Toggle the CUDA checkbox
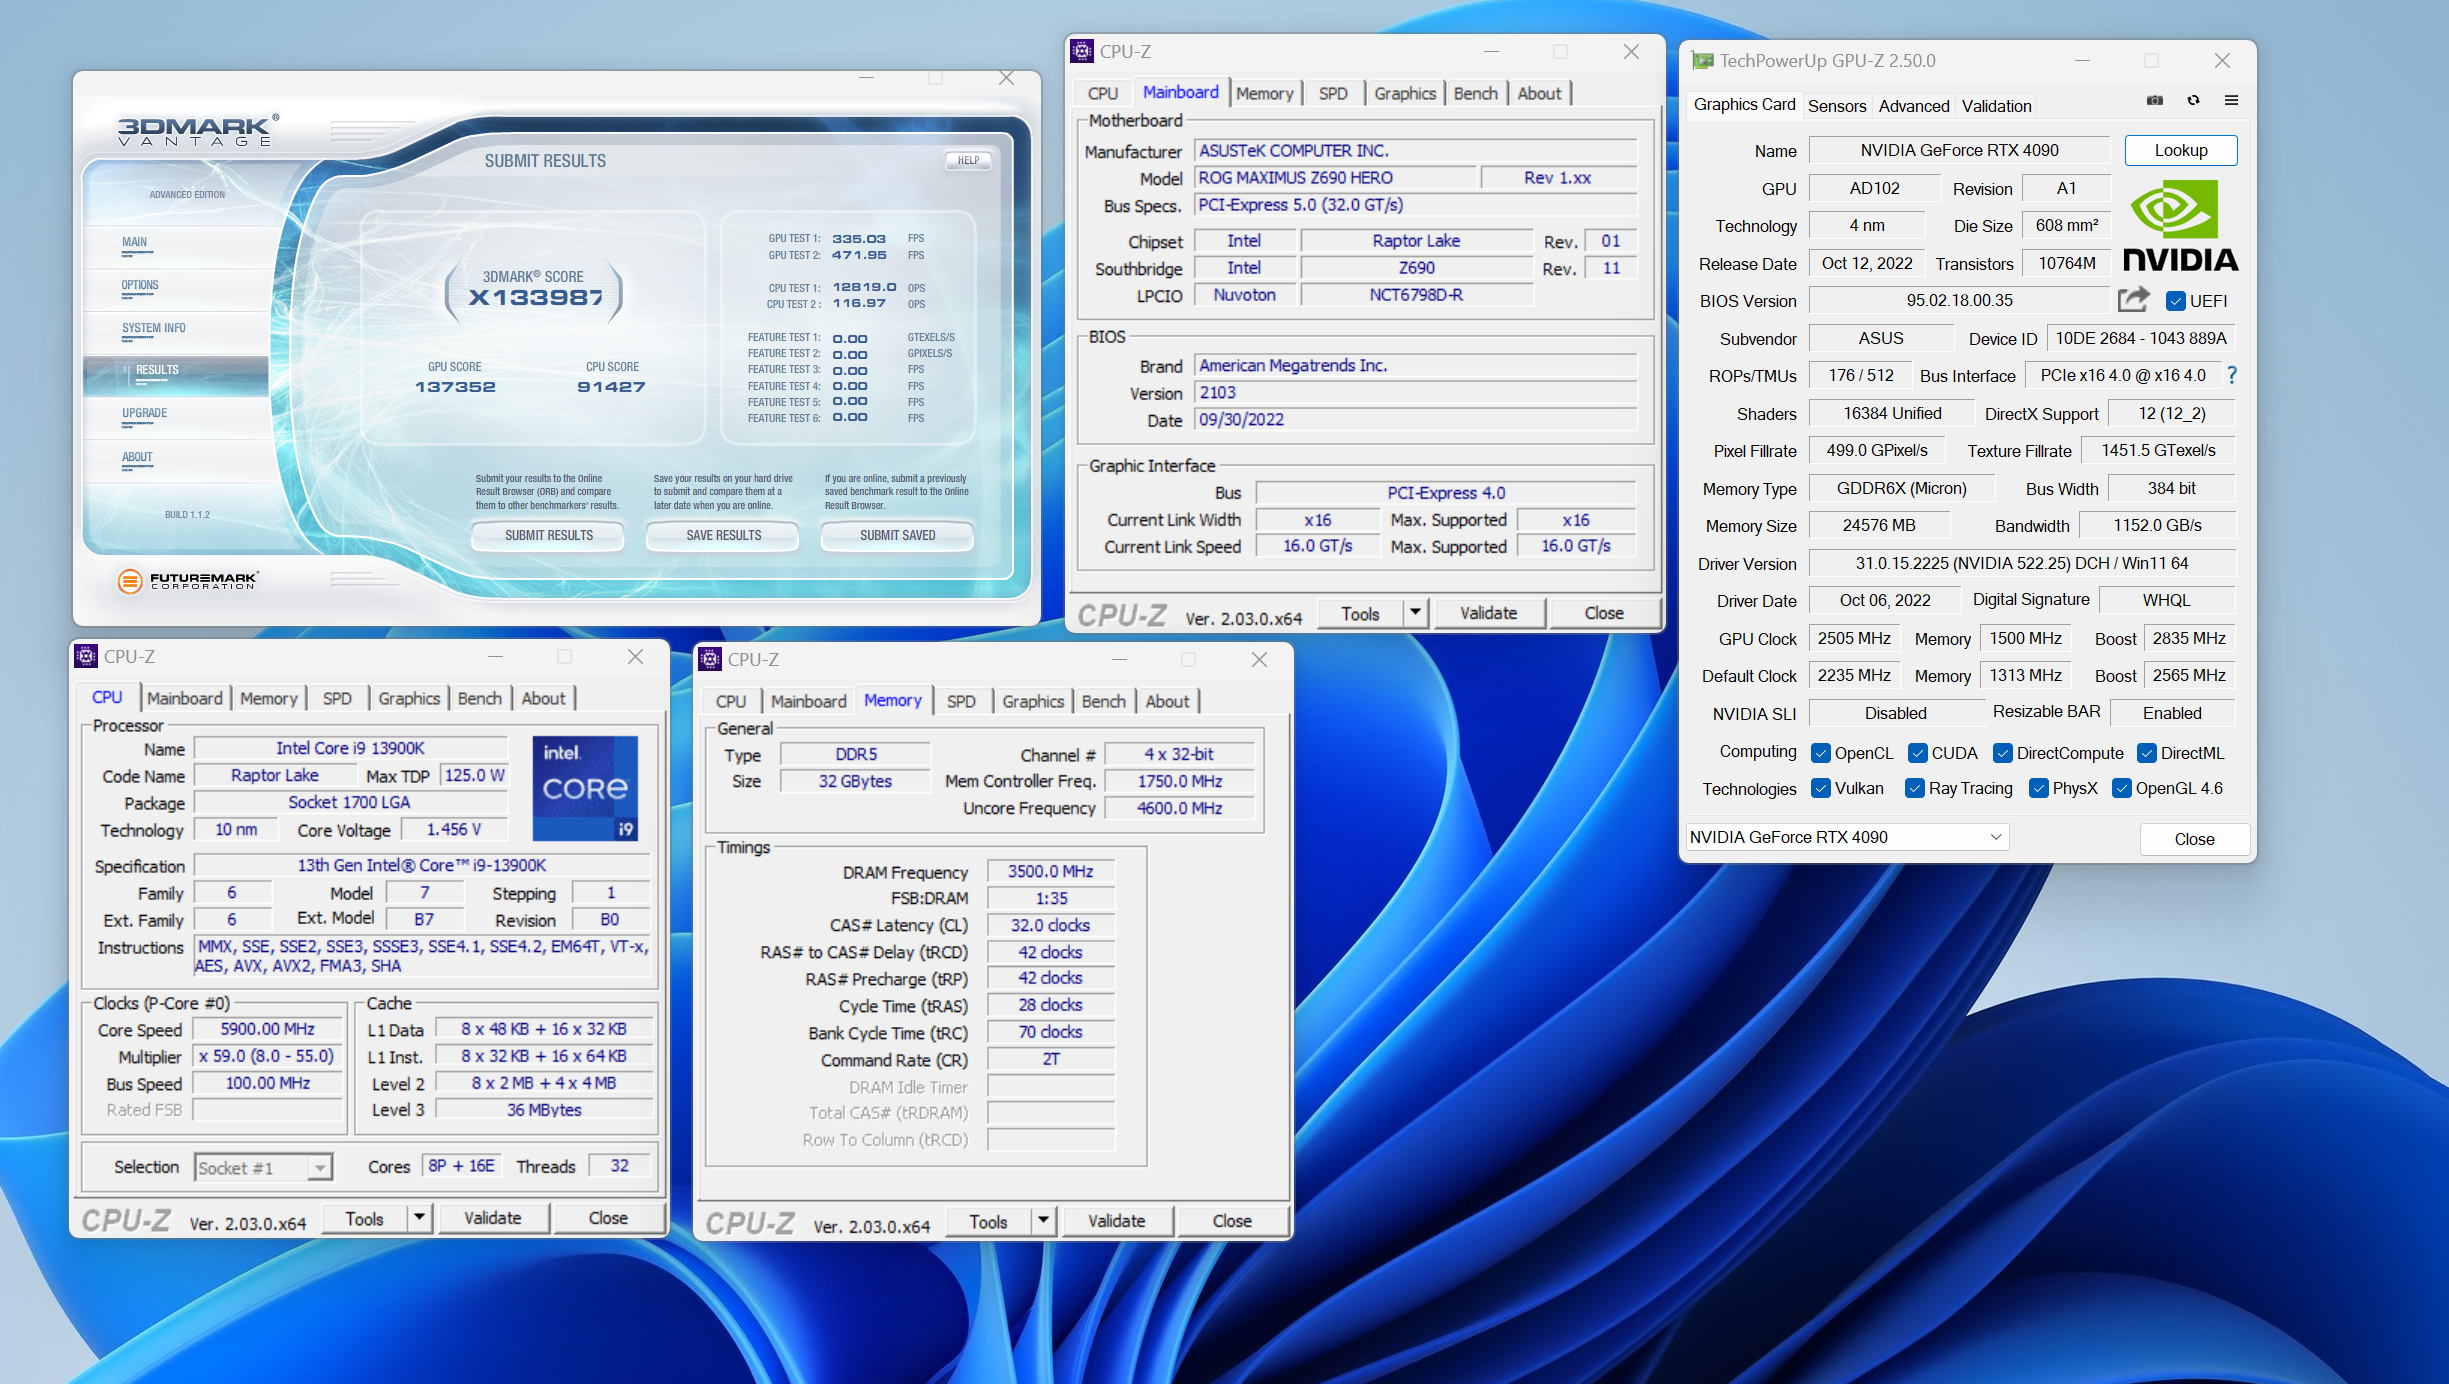Viewport: 2449px width, 1384px height. (x=1918, y=753)
